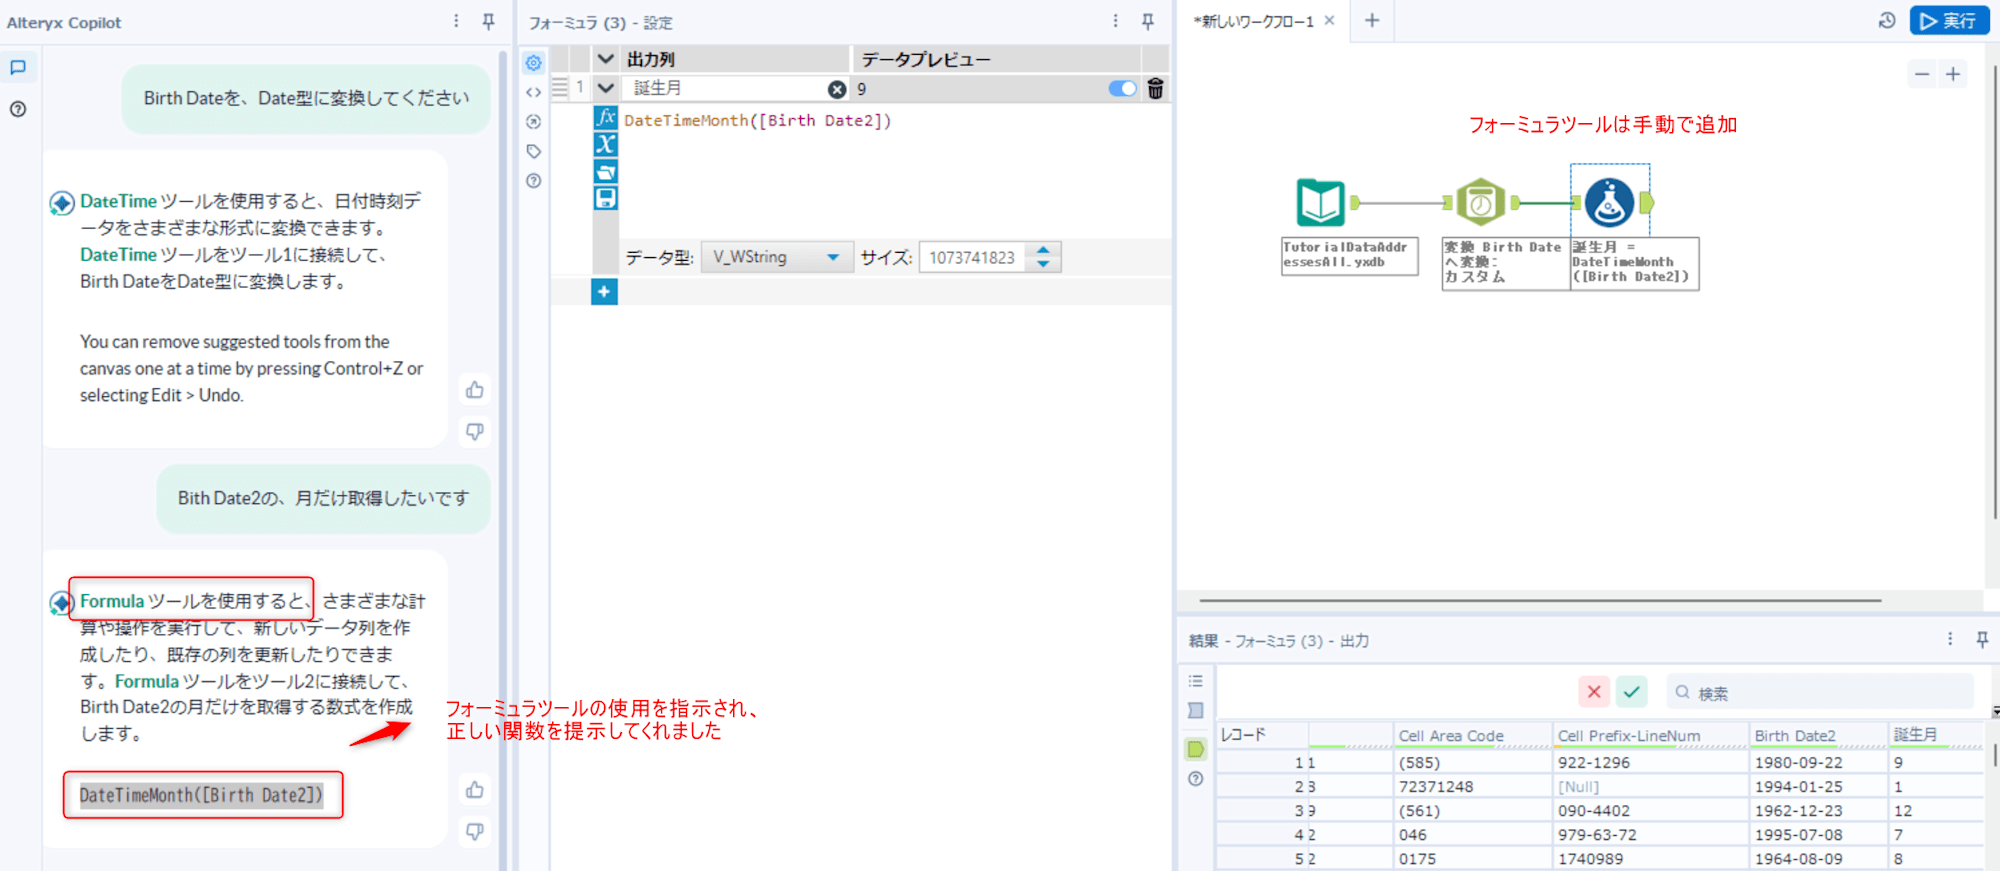Open the workflow history icon

pyautogui.click(x=1887, y=21)
